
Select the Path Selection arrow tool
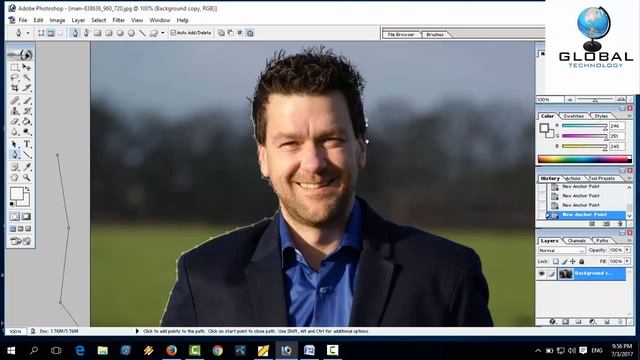pyautogui.click(x=15, y=144)
